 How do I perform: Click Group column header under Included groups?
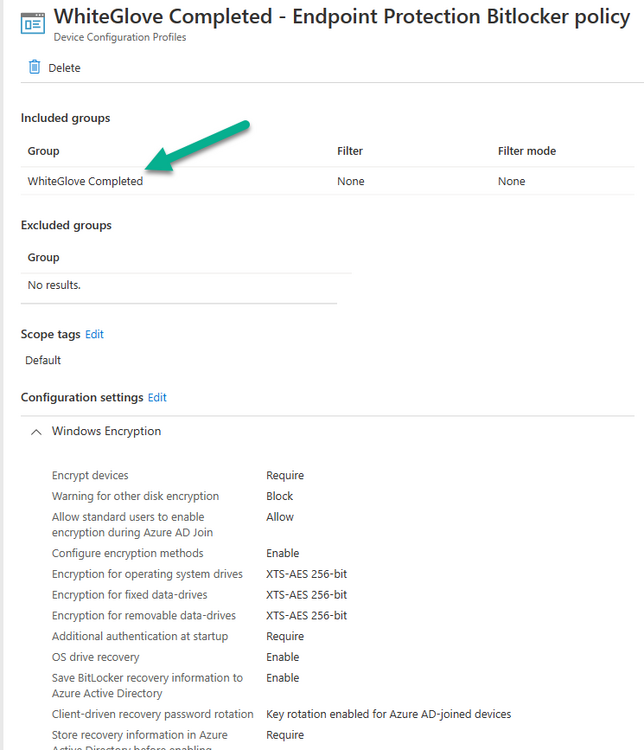click(x=44, y=151)
